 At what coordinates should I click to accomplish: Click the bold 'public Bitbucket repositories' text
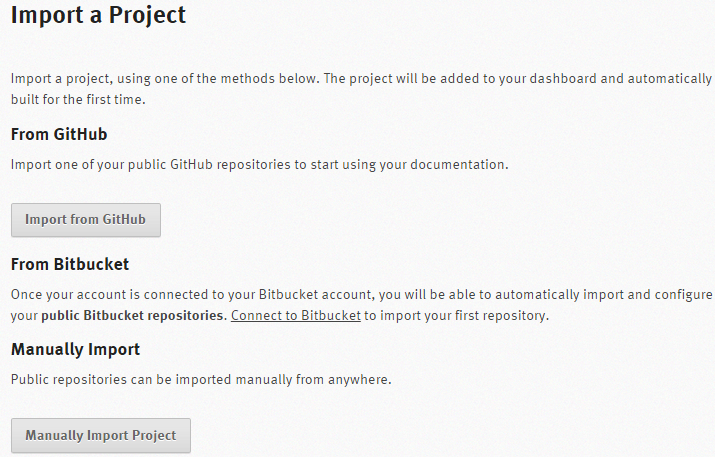(133, 316)
